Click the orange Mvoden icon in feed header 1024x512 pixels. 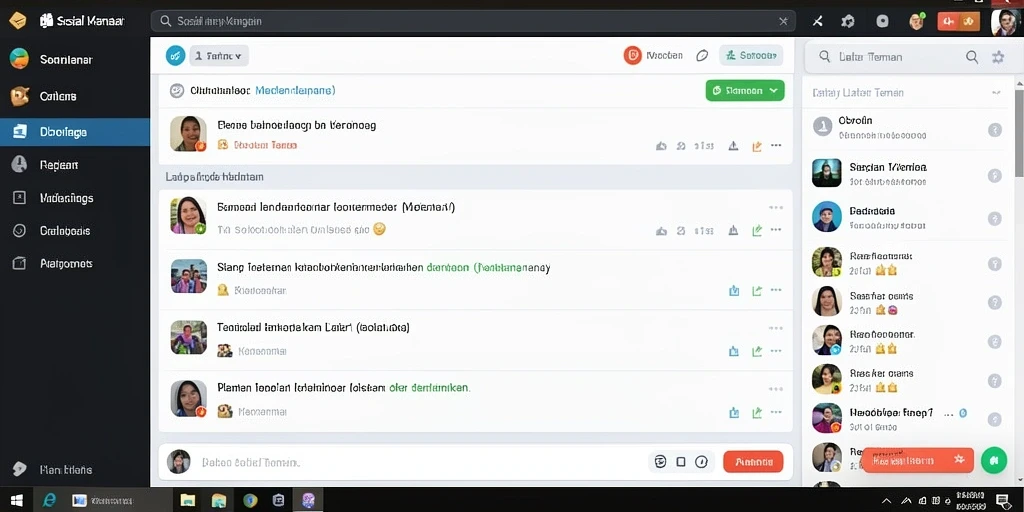click(632, 56)
